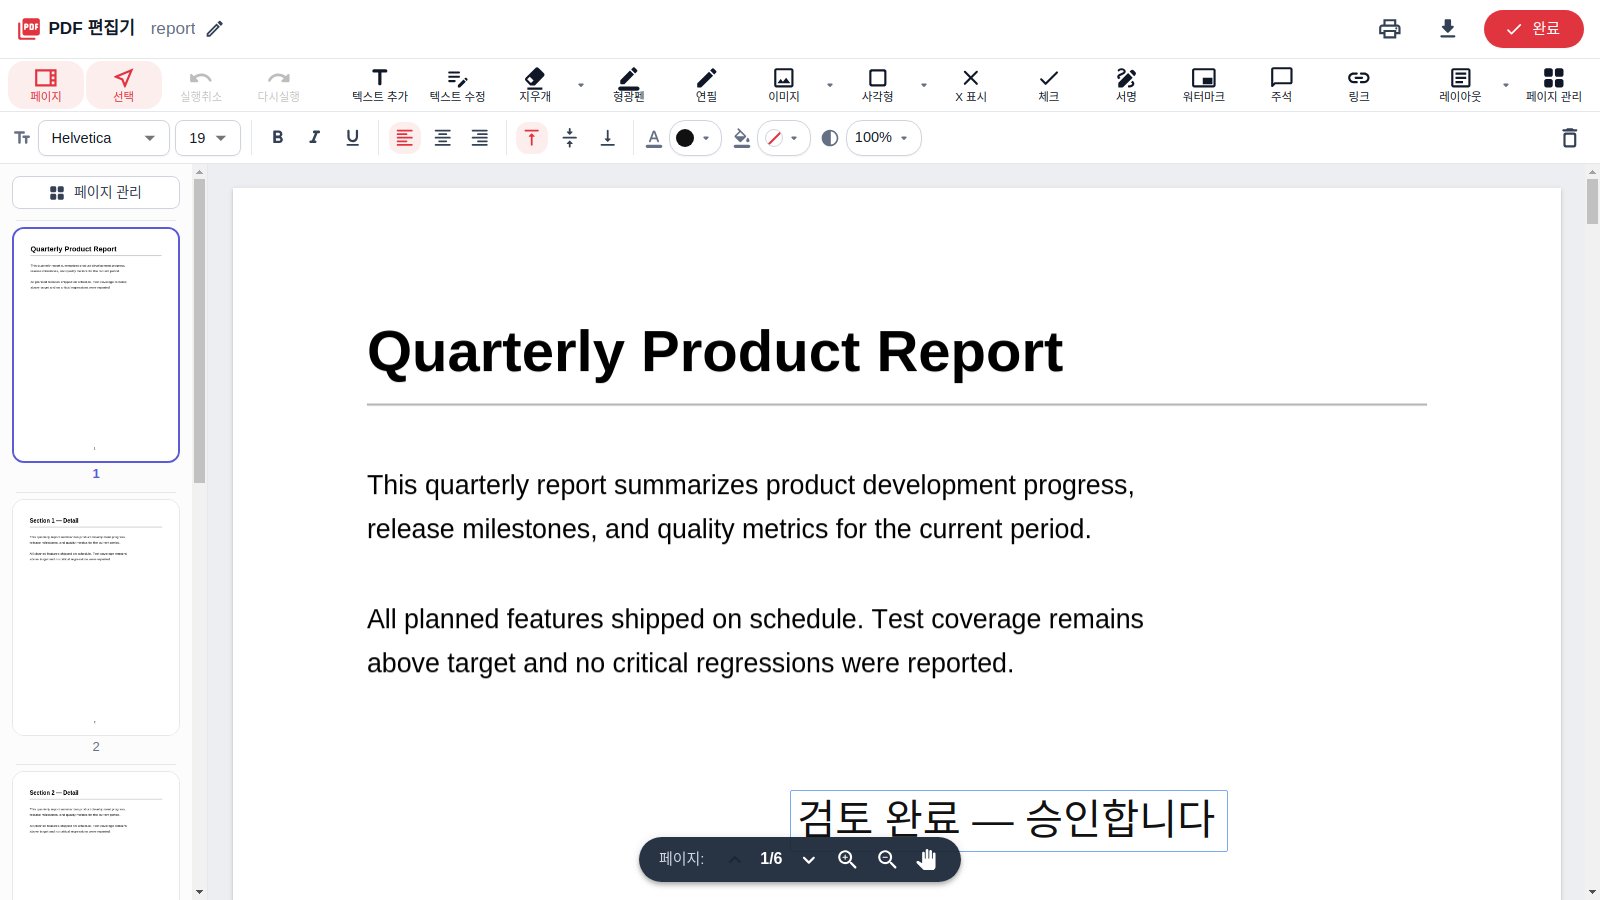Open the font size 19 dropdown
The height and width of the screenshot is (900, 1600).
(x=208, y=138)
